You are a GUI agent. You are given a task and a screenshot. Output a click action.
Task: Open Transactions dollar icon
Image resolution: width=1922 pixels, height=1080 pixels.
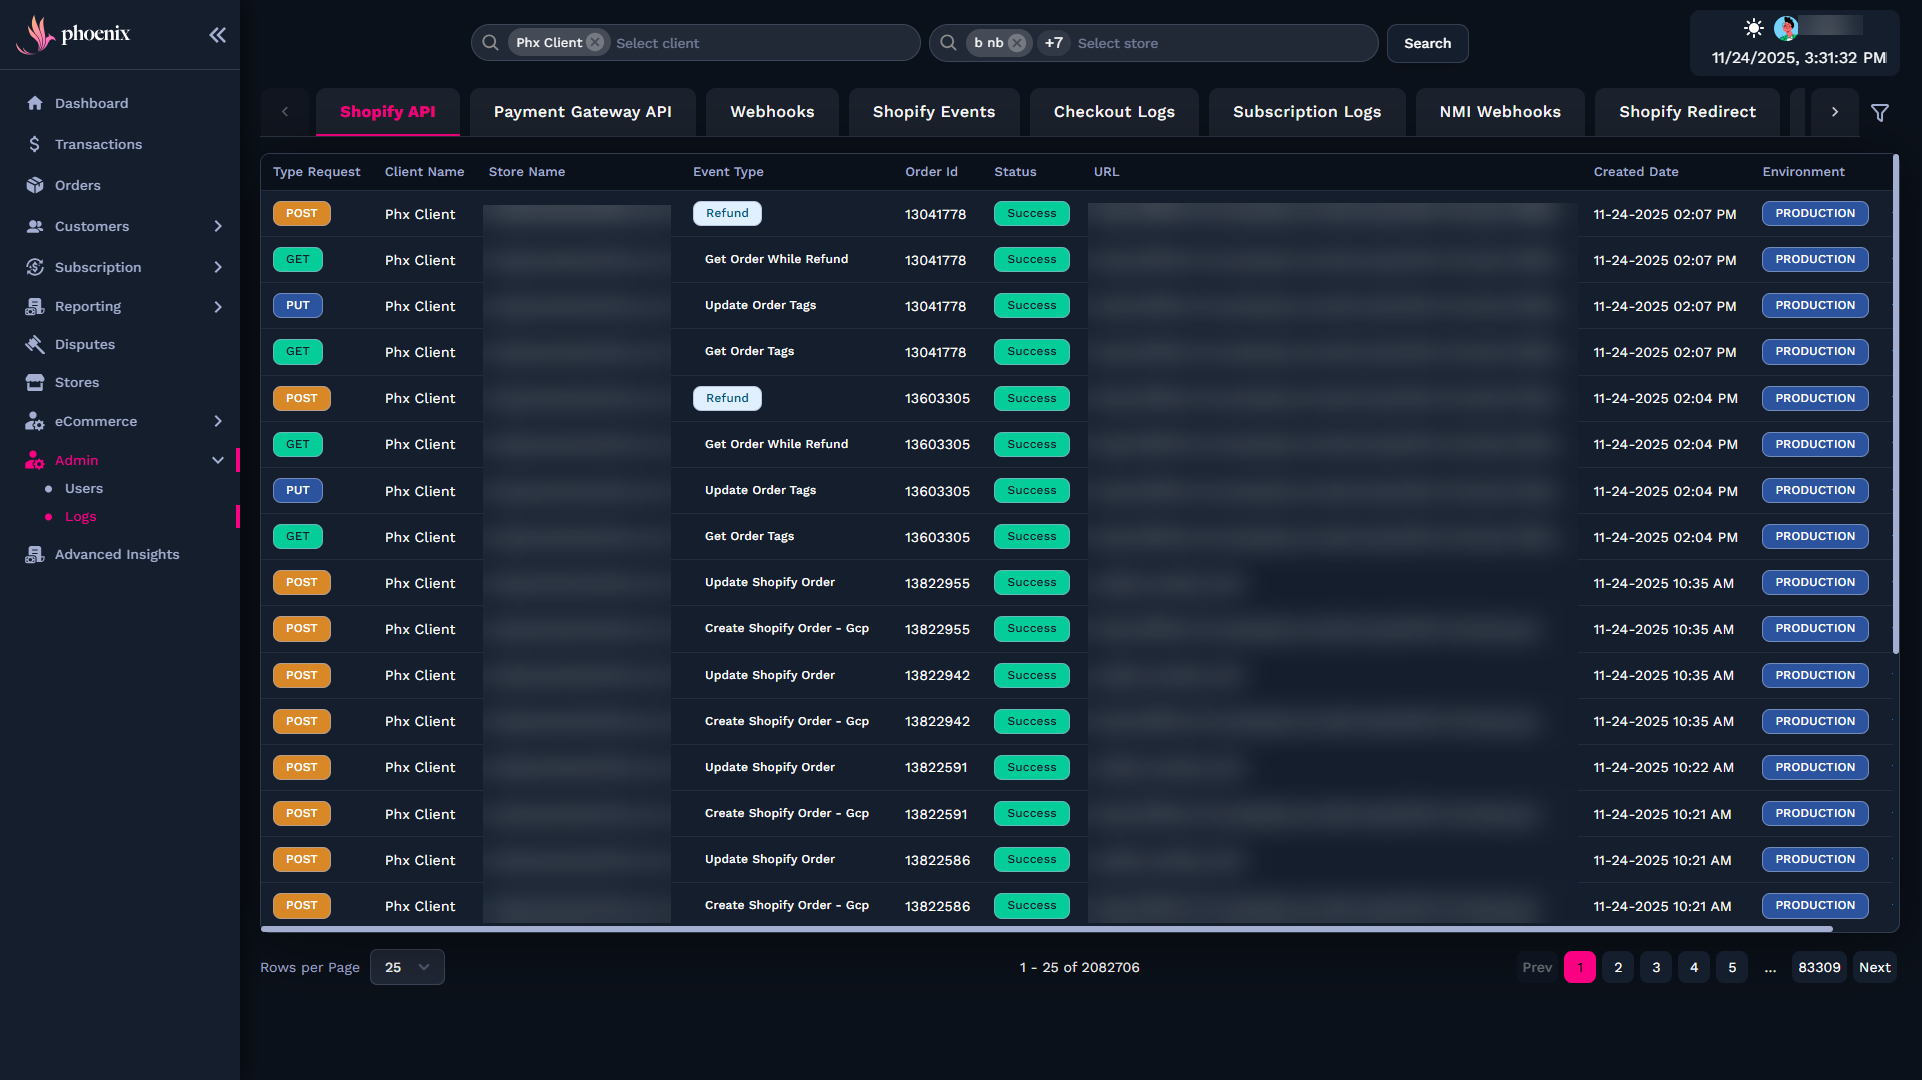coord(35,144)
